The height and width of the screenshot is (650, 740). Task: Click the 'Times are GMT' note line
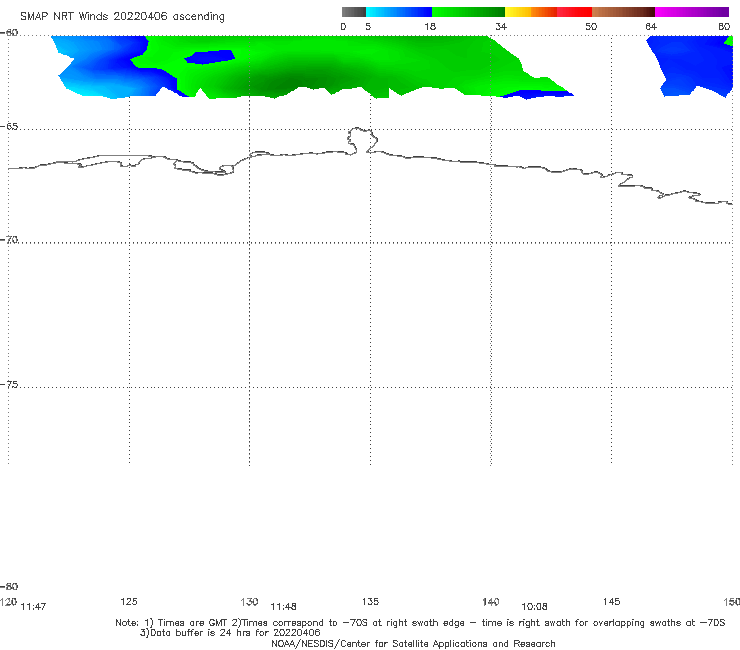tap(420, 623)
